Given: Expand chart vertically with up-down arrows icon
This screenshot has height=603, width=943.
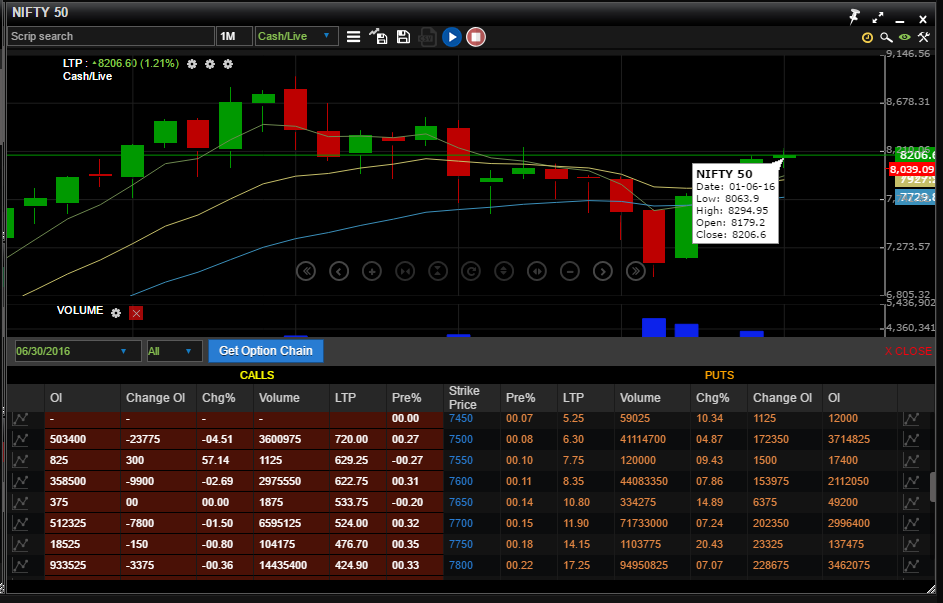Looking at the screenshot, I should [504, 271].
